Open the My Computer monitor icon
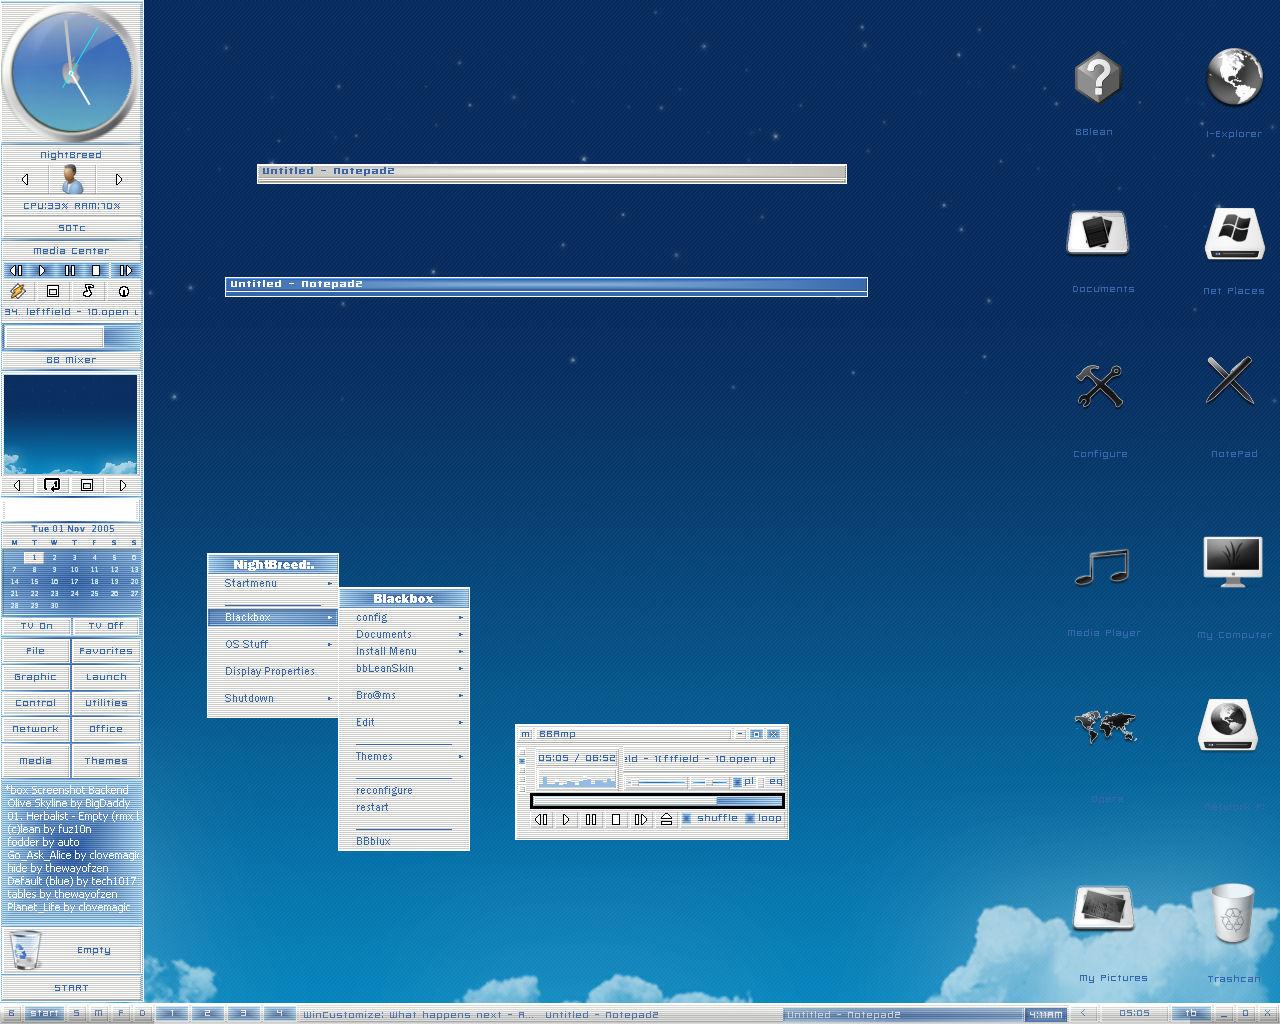1280x1024 pixels. click(x=1232, y=562)
